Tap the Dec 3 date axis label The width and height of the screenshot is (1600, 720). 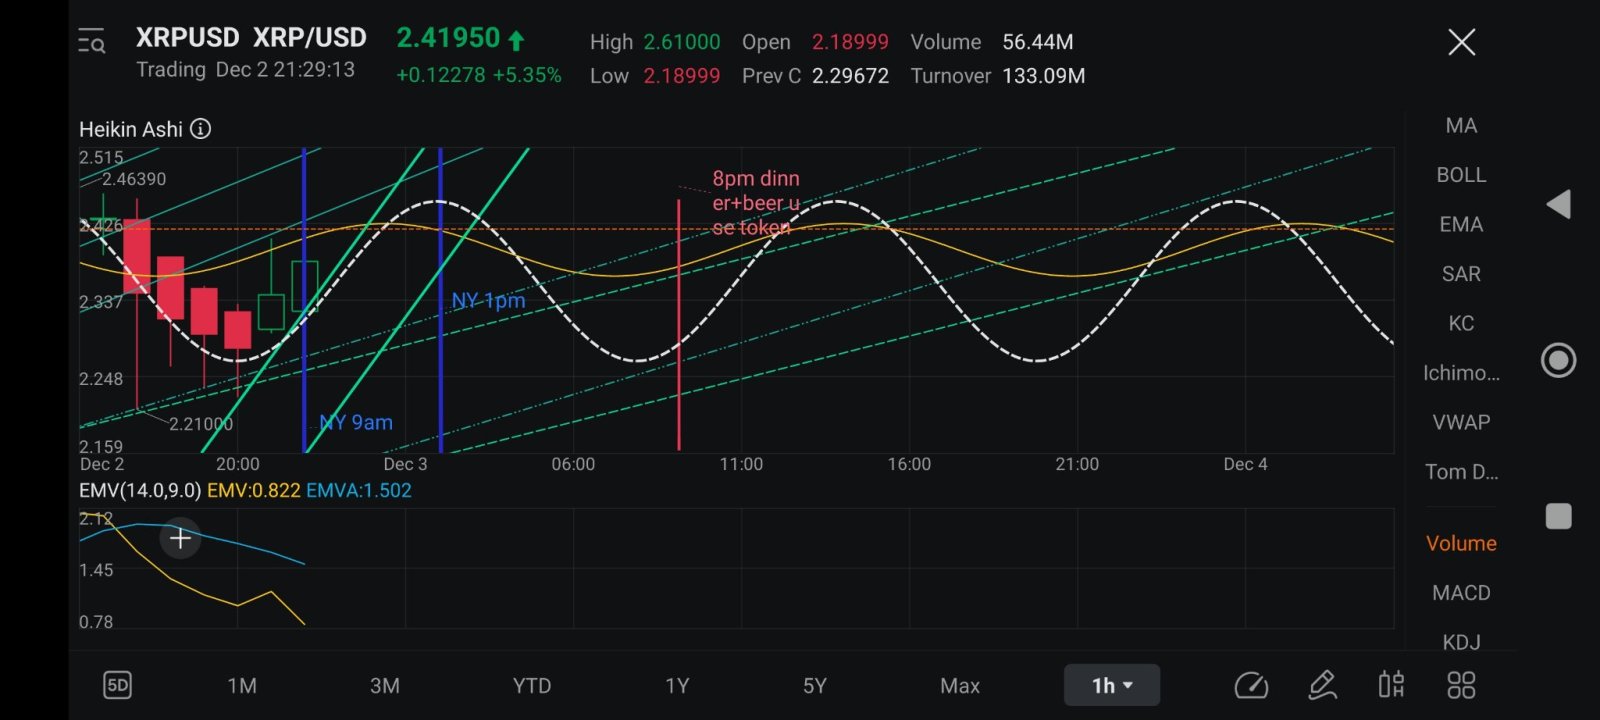(405, 464)
